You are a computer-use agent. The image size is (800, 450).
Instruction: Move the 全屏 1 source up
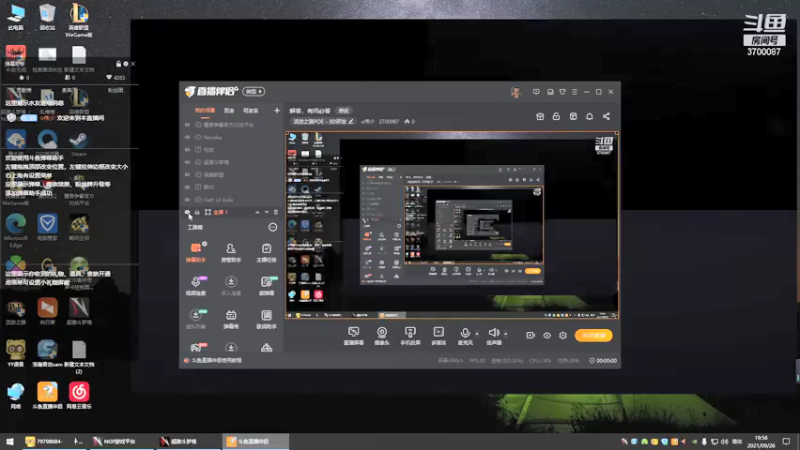[257, 212]
